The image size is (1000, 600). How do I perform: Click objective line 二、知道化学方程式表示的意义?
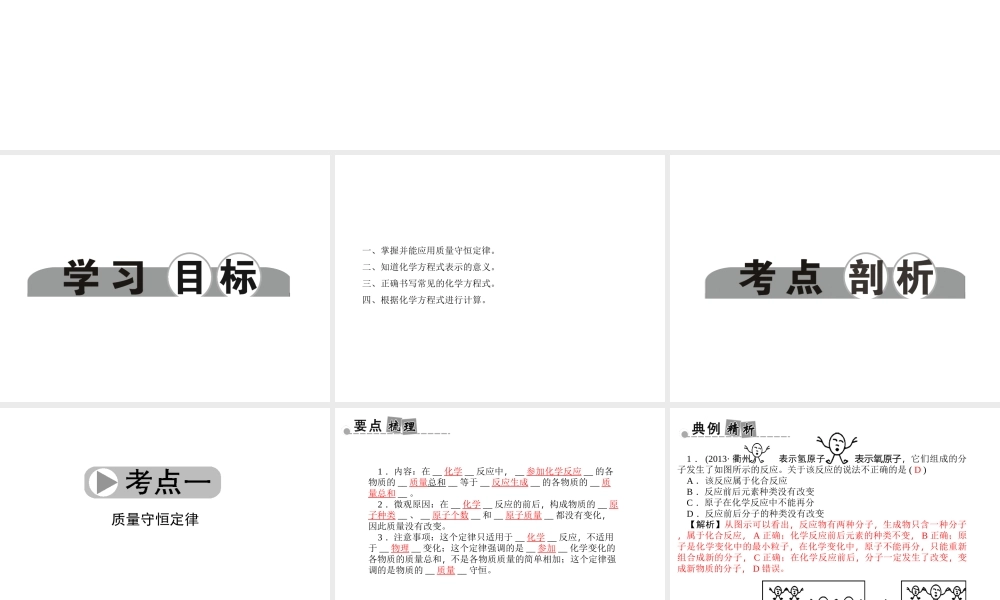coord(430,267)
